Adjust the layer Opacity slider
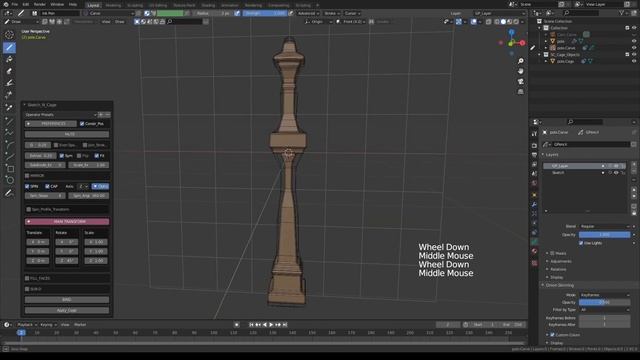 [x=604, y=235]
